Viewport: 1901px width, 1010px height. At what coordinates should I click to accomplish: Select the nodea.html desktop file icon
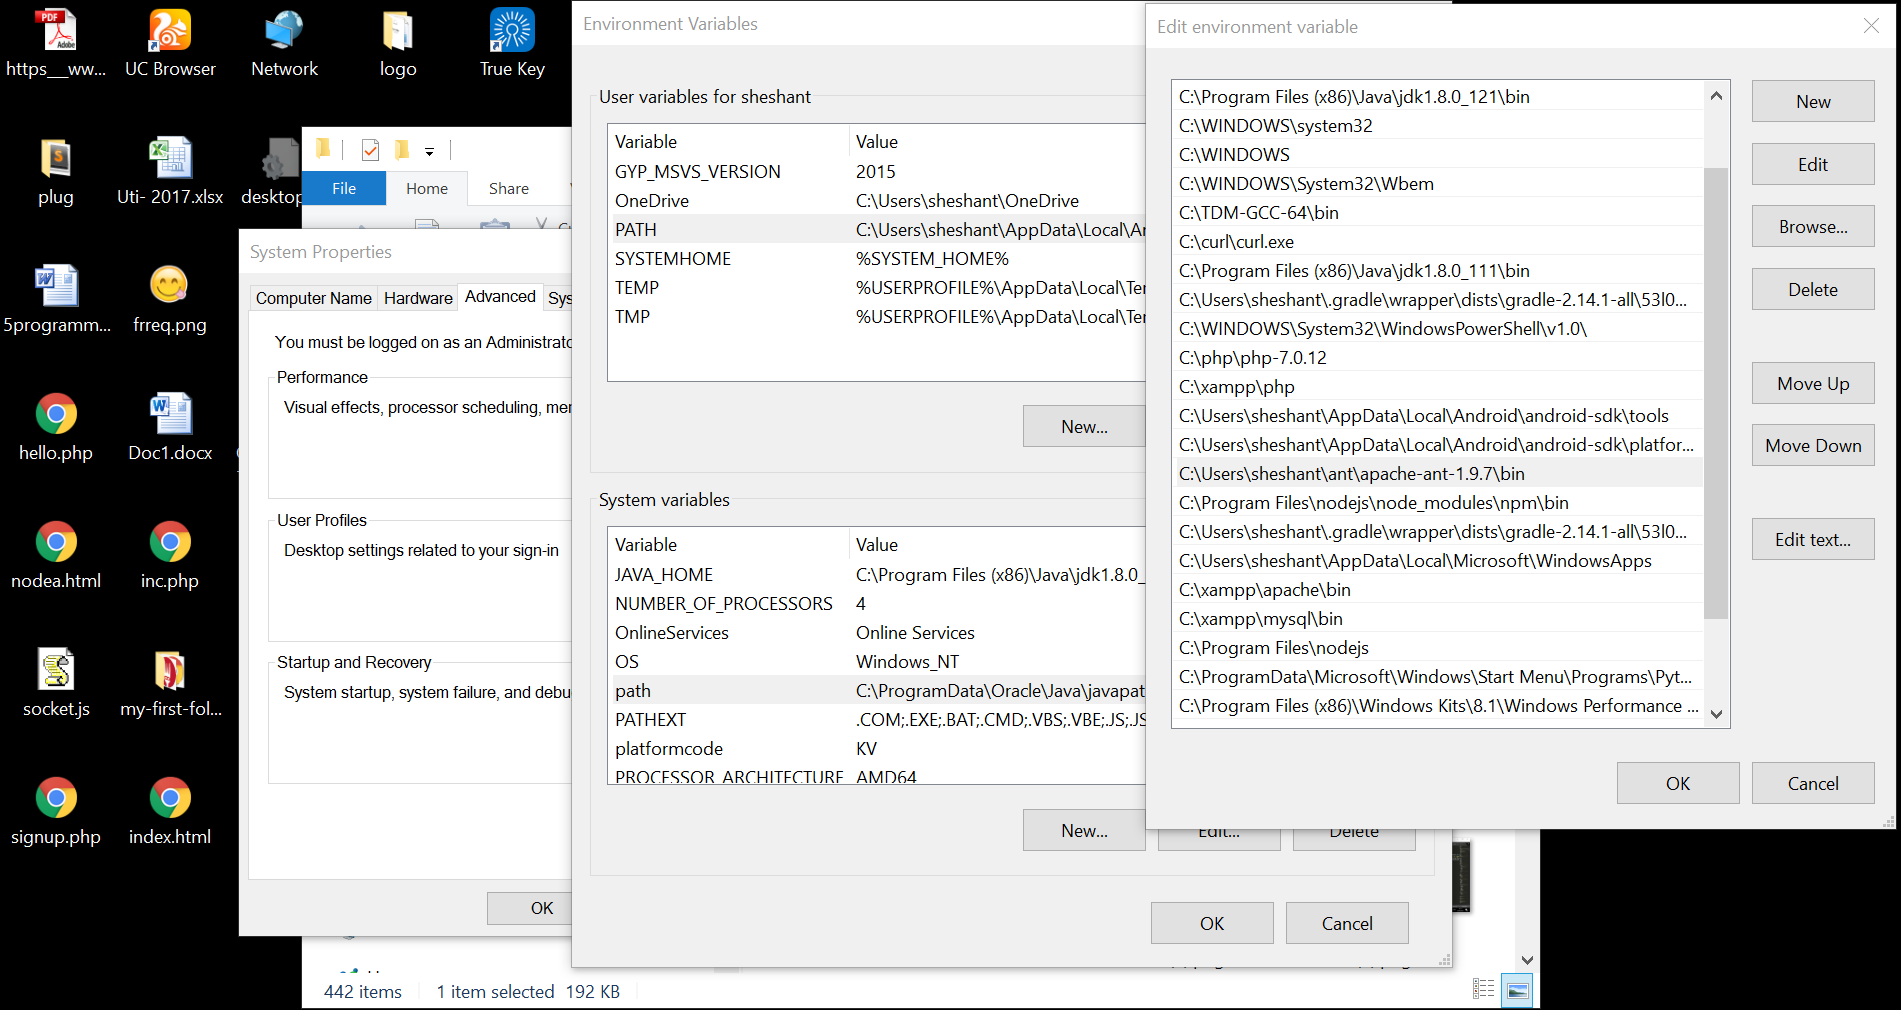[x=56, y=555]
